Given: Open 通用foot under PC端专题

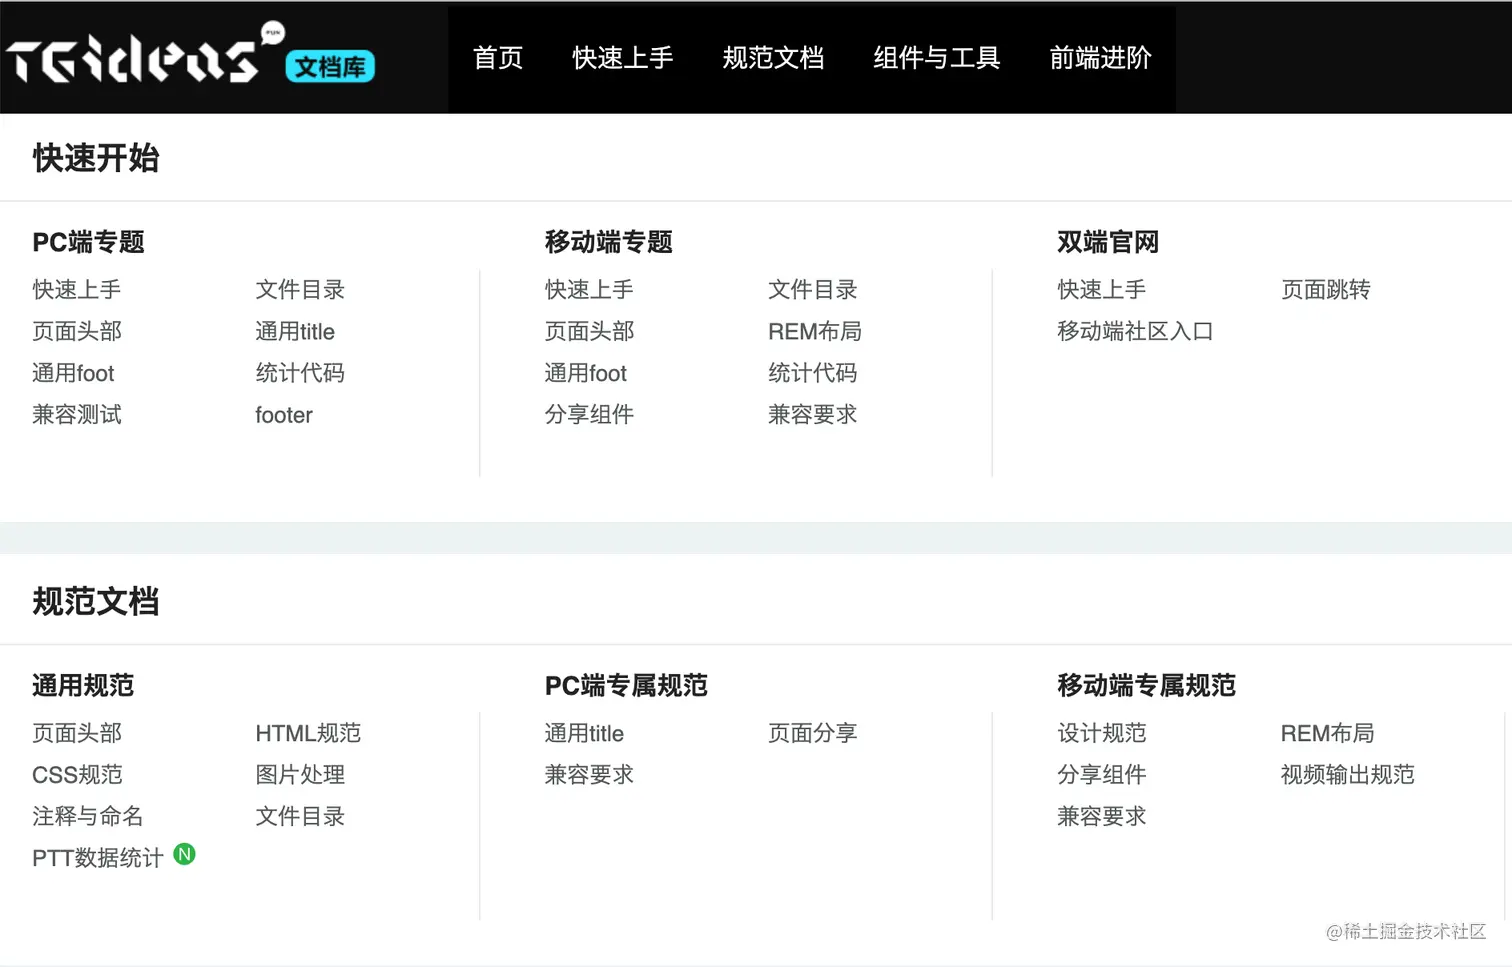Looking at the screenshot, I should tap(73, 373).
